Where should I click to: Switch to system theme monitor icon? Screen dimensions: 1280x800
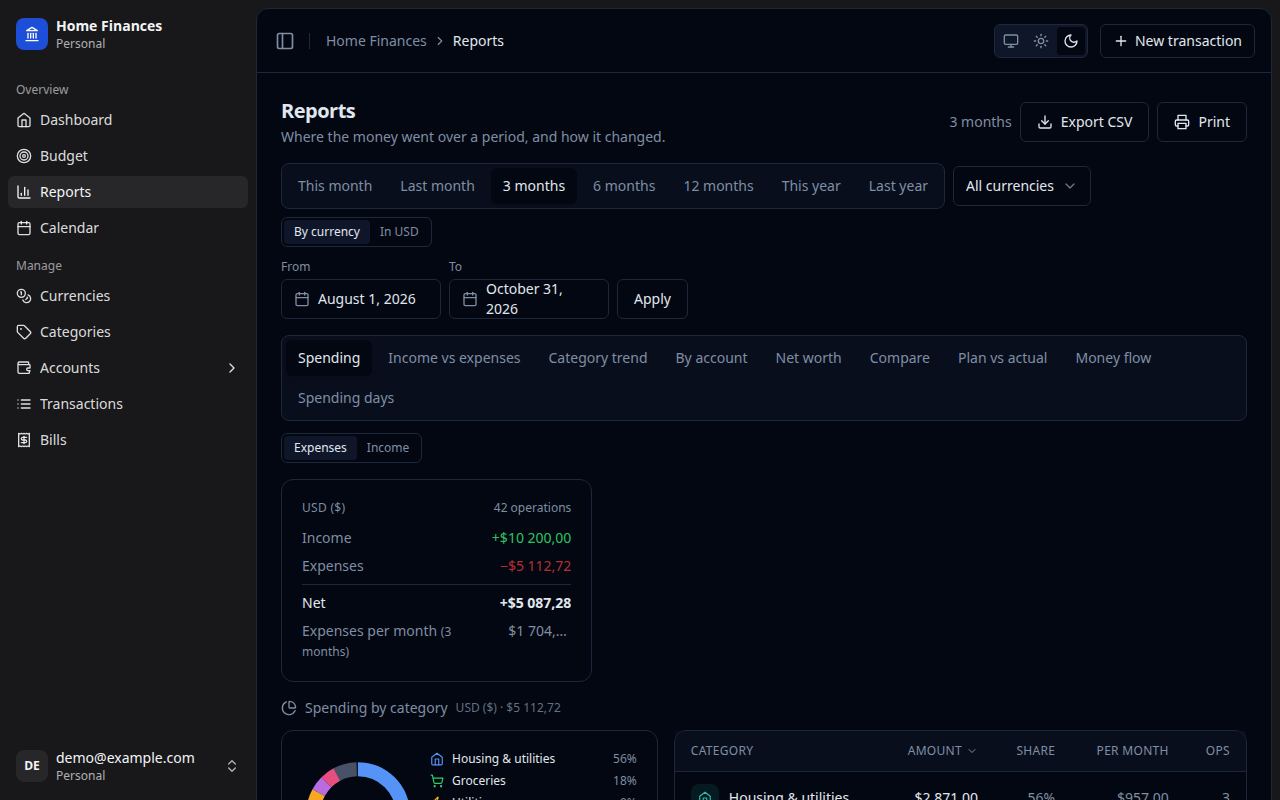click(x=1011, y=41)
